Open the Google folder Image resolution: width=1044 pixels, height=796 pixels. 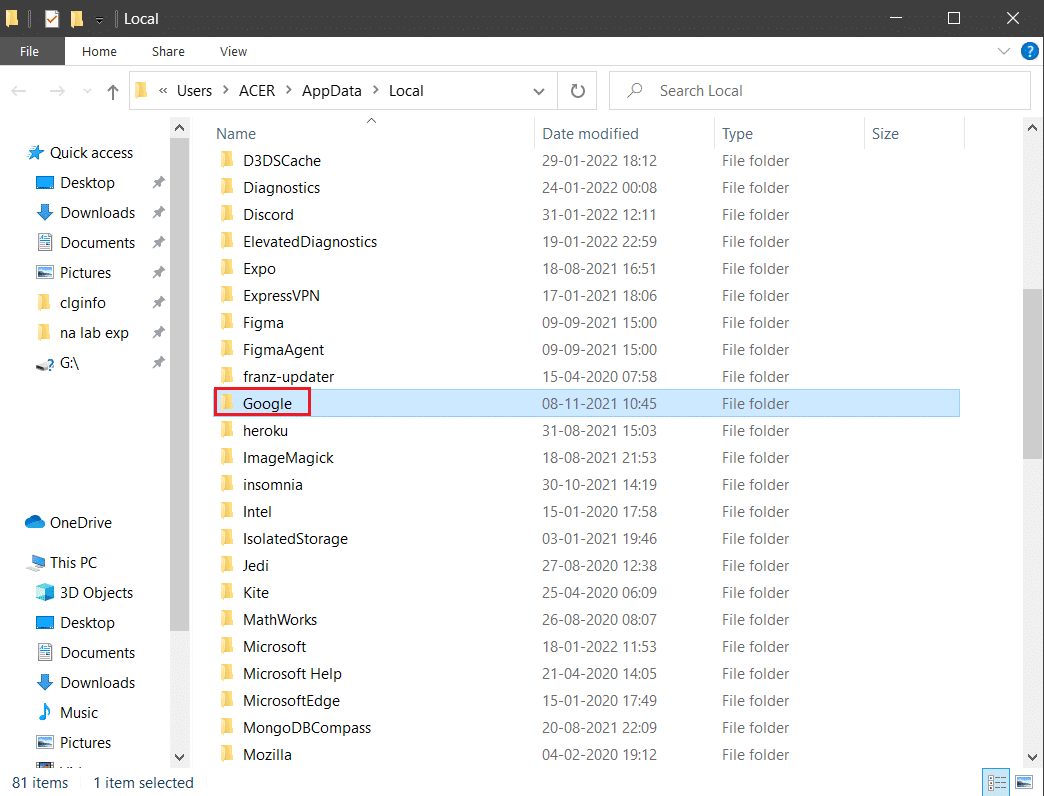267,403
